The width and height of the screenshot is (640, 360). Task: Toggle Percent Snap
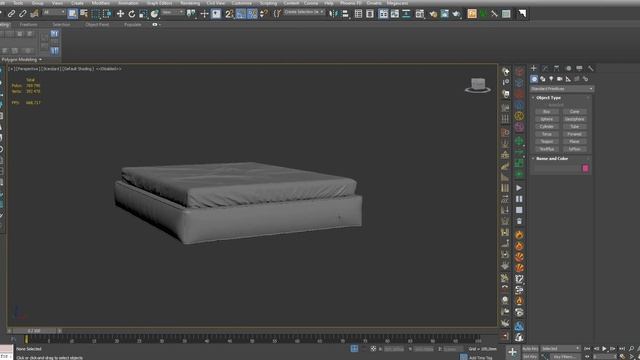click(x=252, y=14)
